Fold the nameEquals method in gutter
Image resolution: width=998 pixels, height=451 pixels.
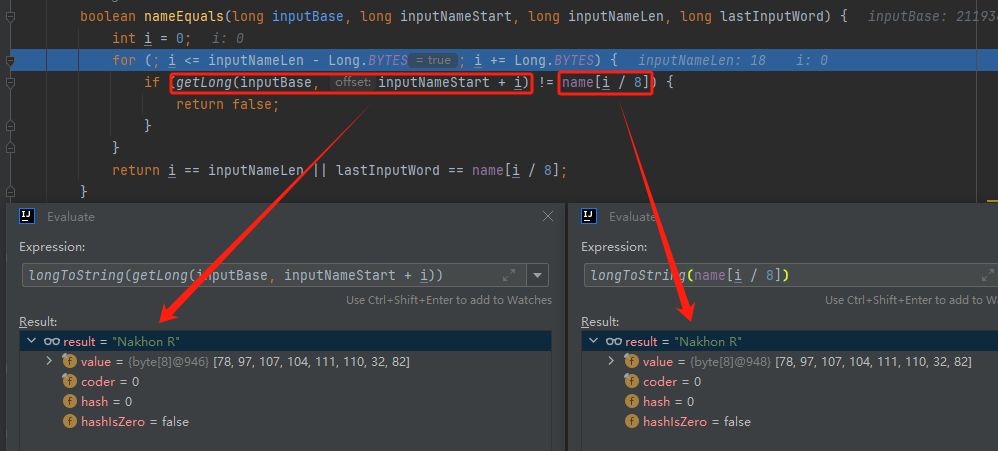click(x=9, y=17)
